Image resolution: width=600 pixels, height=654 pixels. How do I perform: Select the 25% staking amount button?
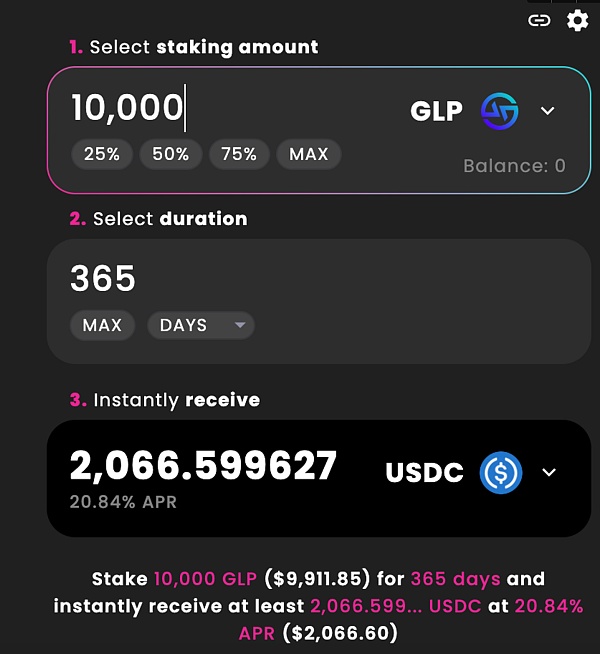click(x=101, y=154)
